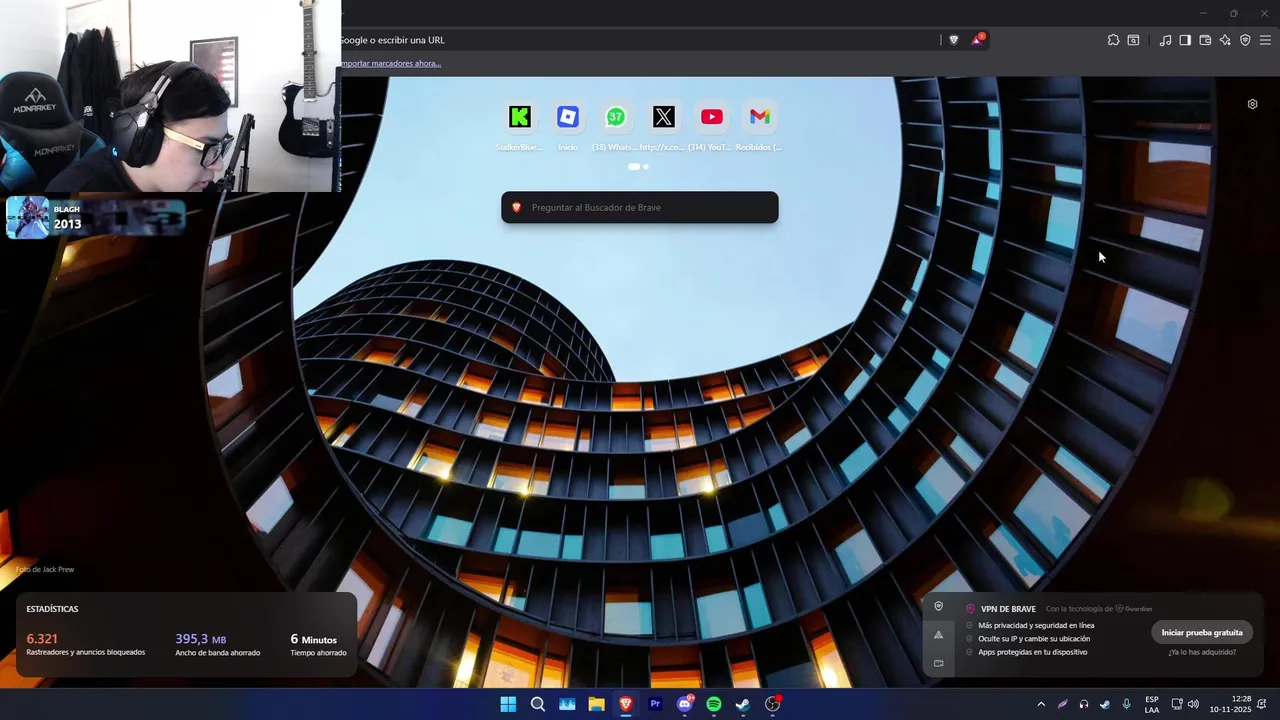Click the tab search icon in toolbar

(1133, 40)
